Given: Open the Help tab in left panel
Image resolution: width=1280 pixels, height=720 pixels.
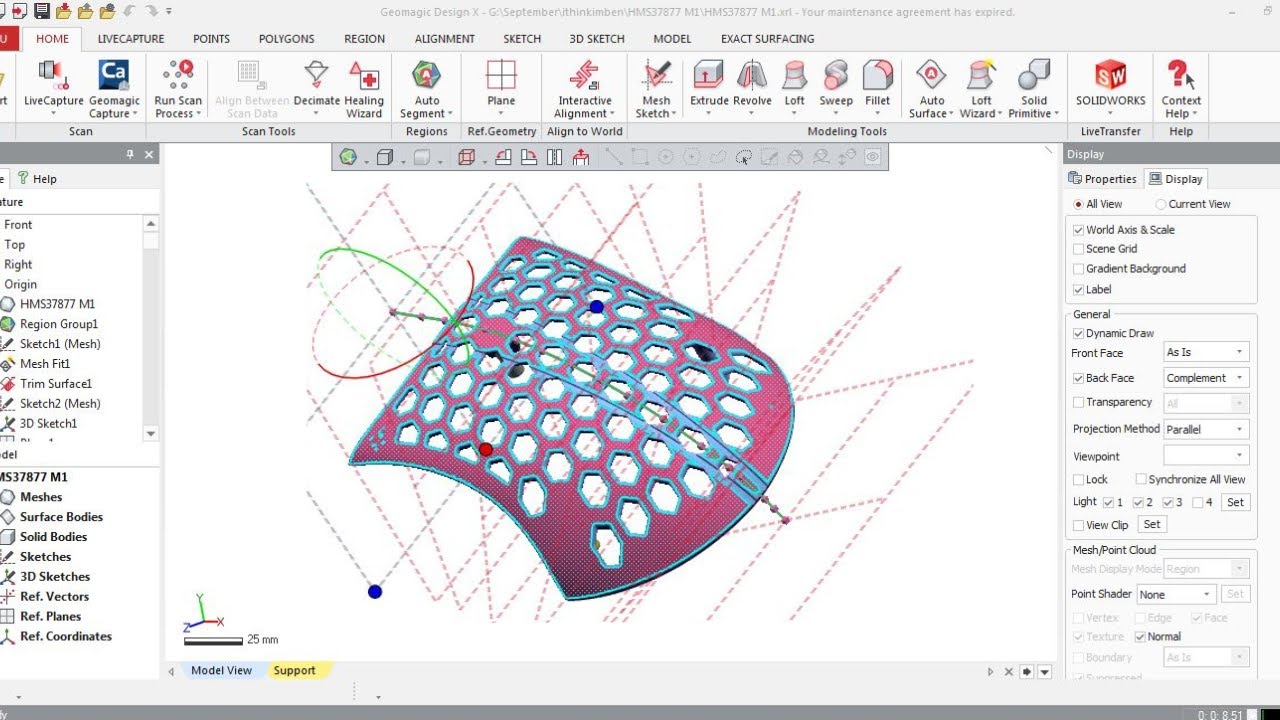Looking at the screenshot, I should coord(37,179).
